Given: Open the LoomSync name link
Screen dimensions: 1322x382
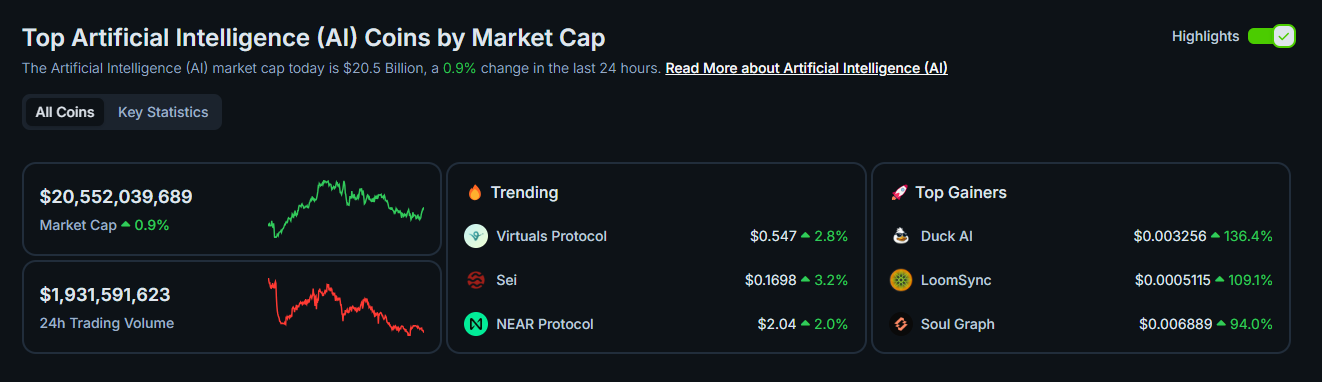Looking at the screenshot, I should coord(956,280).
